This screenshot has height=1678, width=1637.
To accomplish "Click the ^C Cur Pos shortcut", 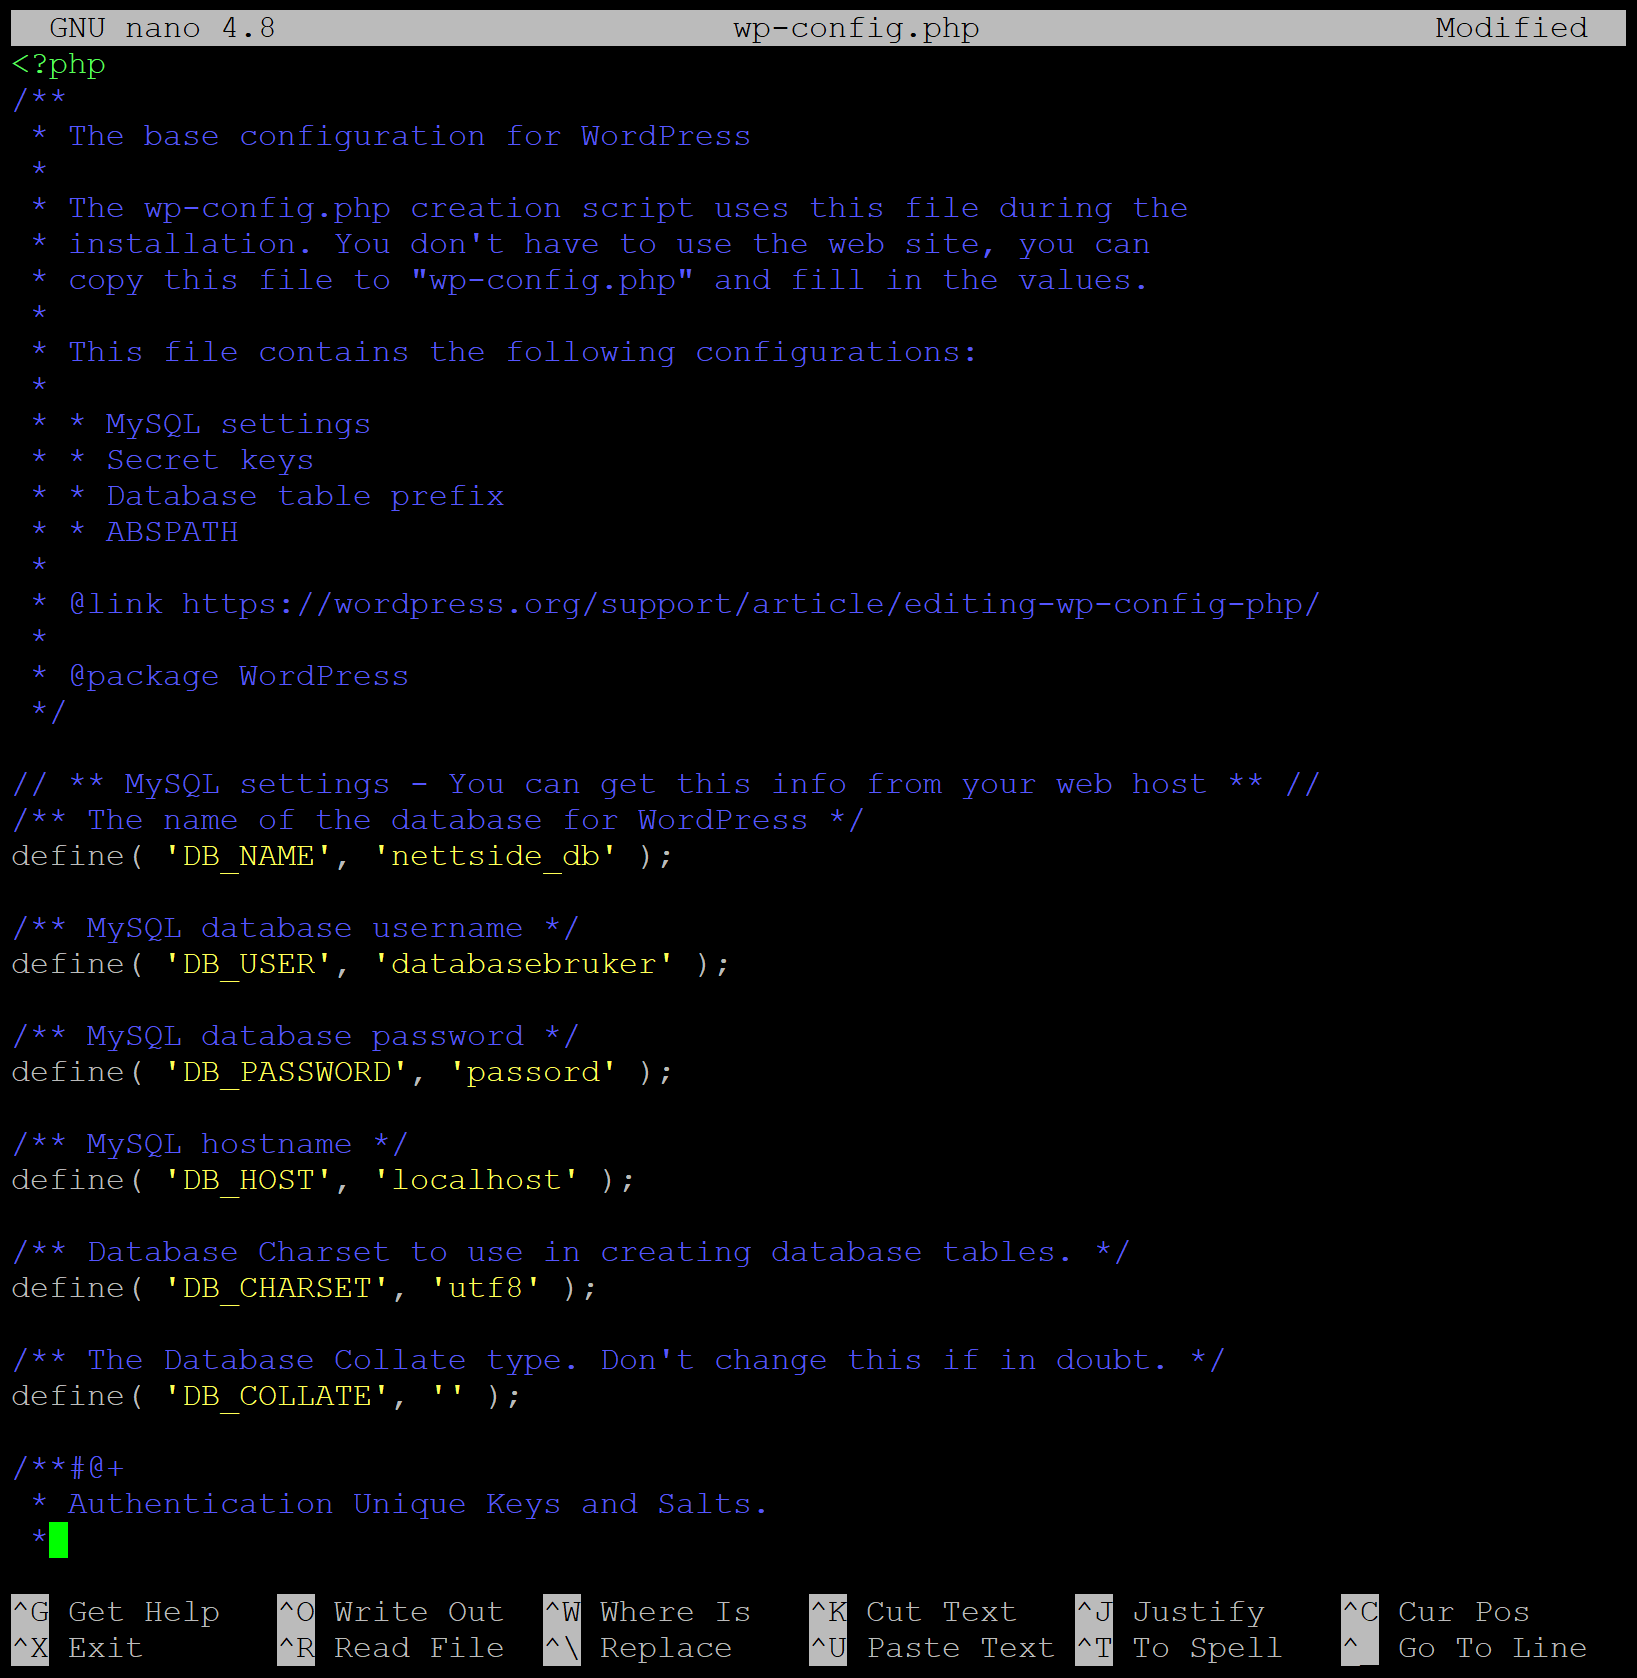I will (x=1435, y=1611).
